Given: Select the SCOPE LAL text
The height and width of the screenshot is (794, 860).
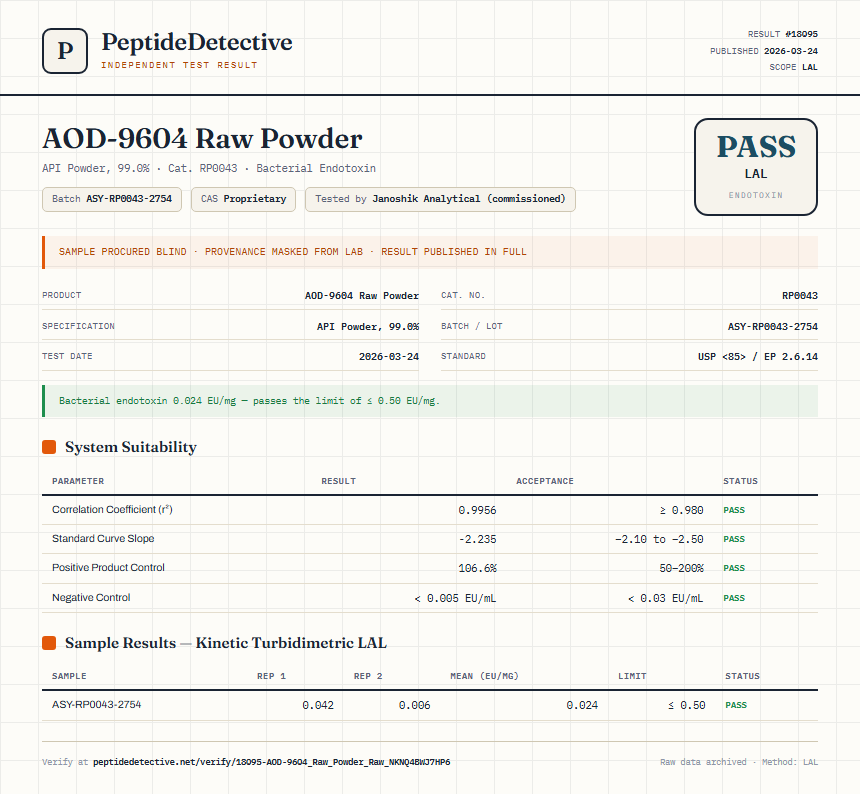Looking at the screenshot, I should [793, 67].
